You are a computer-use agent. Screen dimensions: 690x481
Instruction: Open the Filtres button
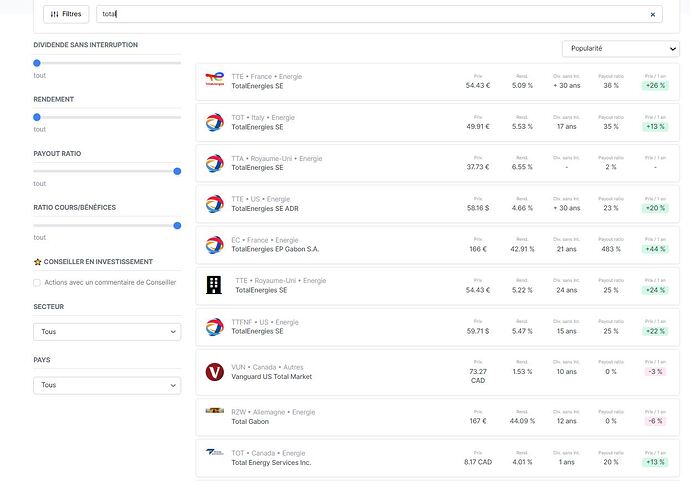[66, 14]
